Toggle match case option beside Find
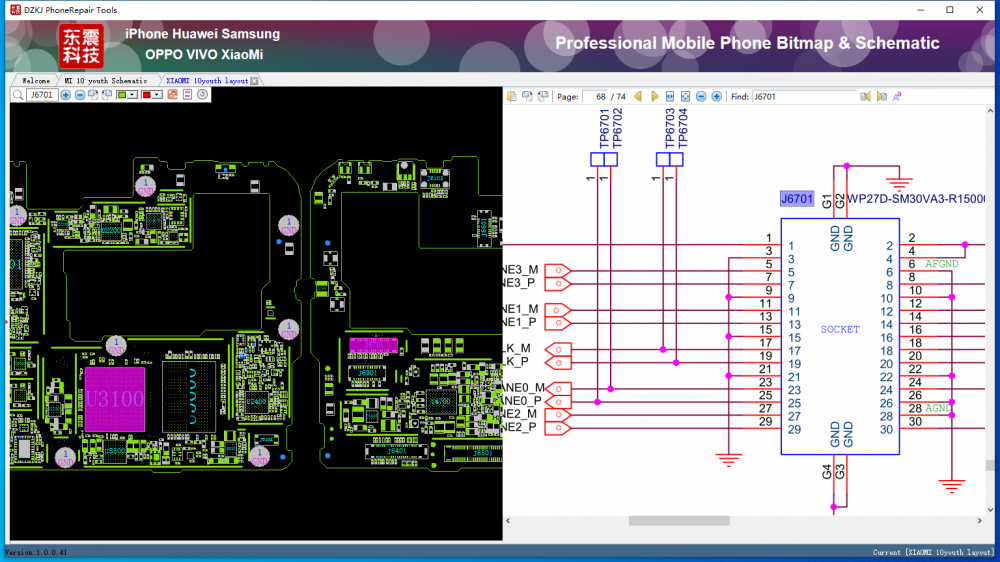This screenshot has height=562, width=1000. [897, 97]
